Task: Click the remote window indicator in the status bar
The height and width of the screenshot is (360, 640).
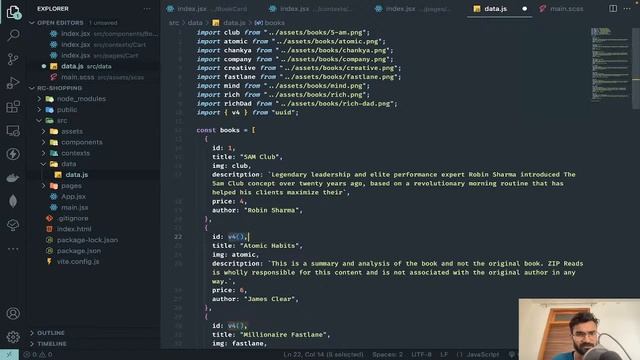Action: pyautogui.click(x=9, y=354)
